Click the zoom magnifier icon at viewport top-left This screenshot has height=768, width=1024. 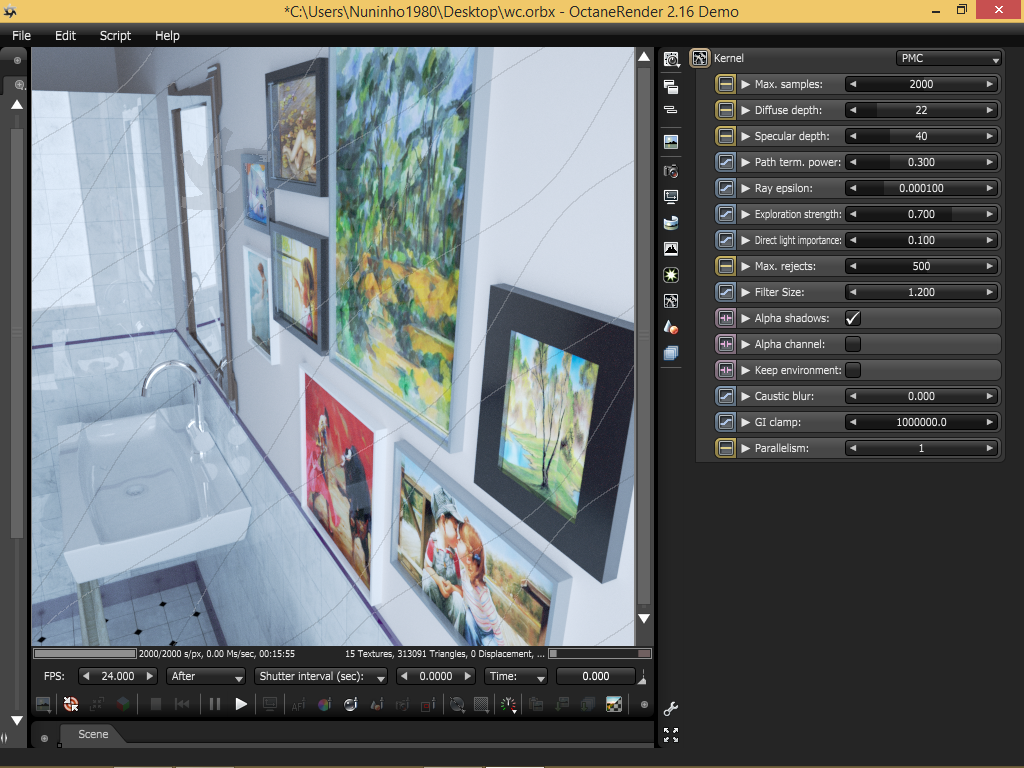pos(19,85)
